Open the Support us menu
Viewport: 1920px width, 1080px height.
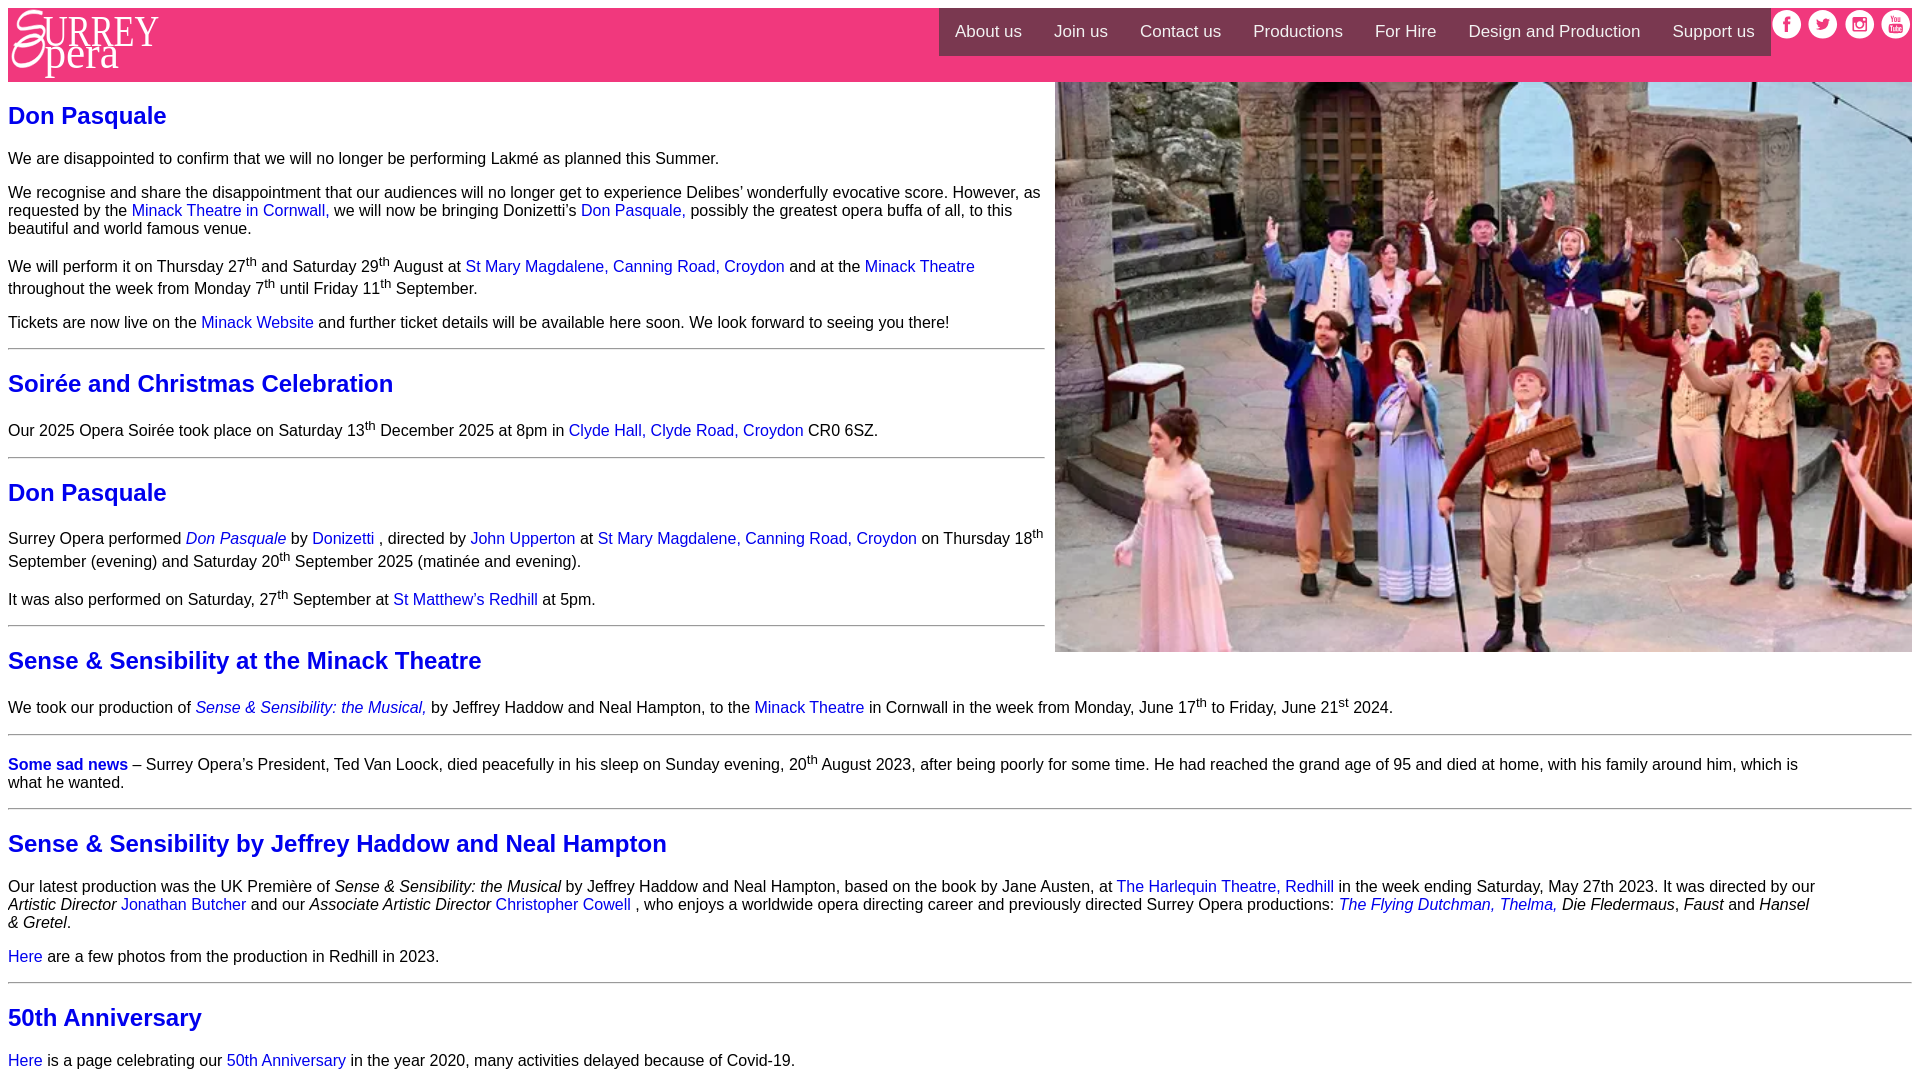click(x=1713, y=32)
